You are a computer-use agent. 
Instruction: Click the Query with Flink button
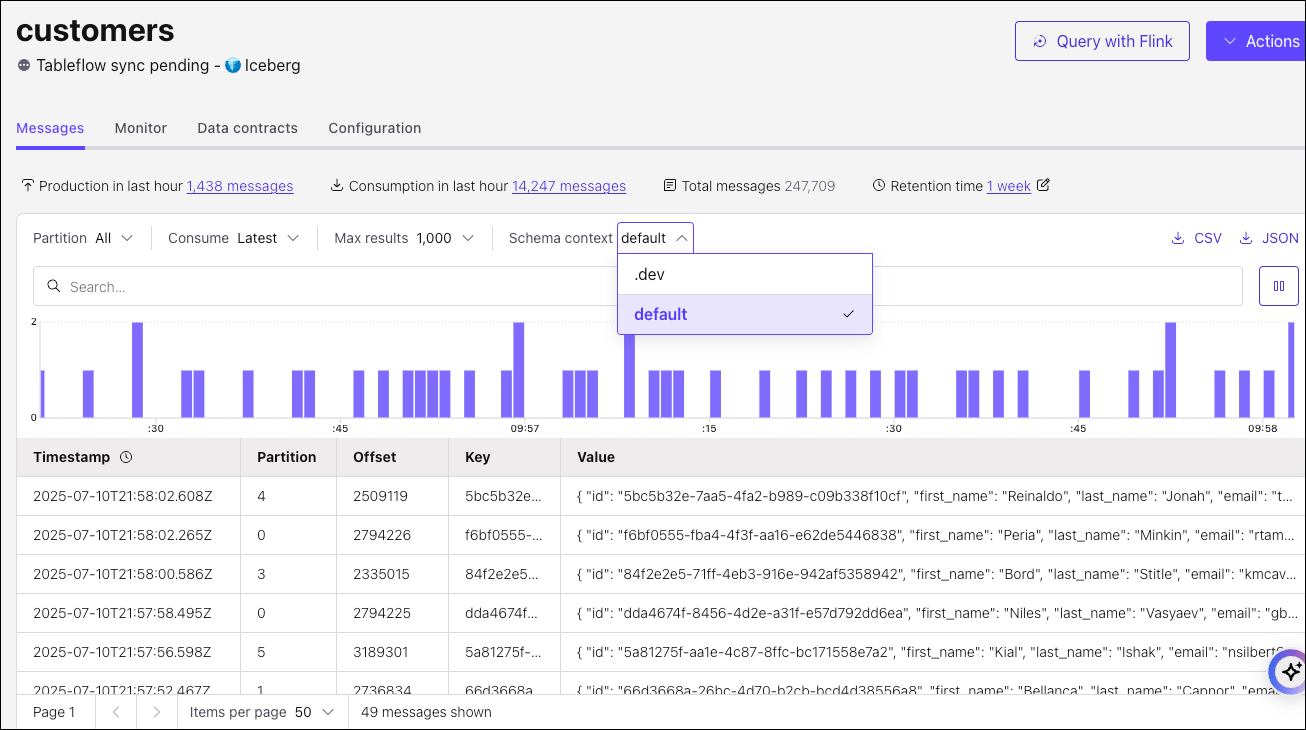[1102, 41]
